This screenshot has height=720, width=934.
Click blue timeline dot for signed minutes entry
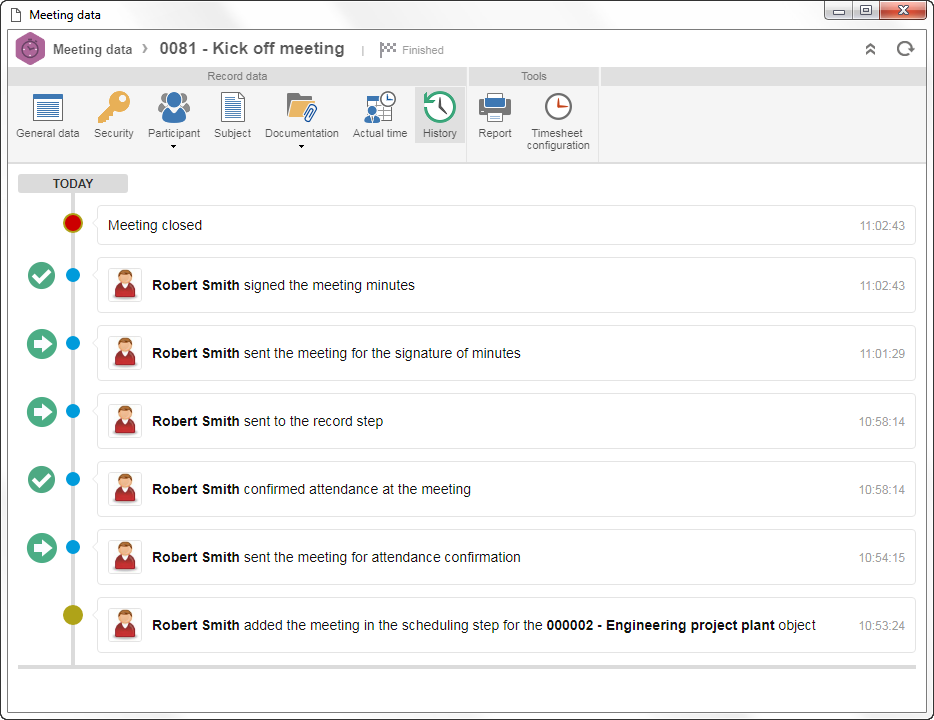pyautogui.click(x=73, y=275)
